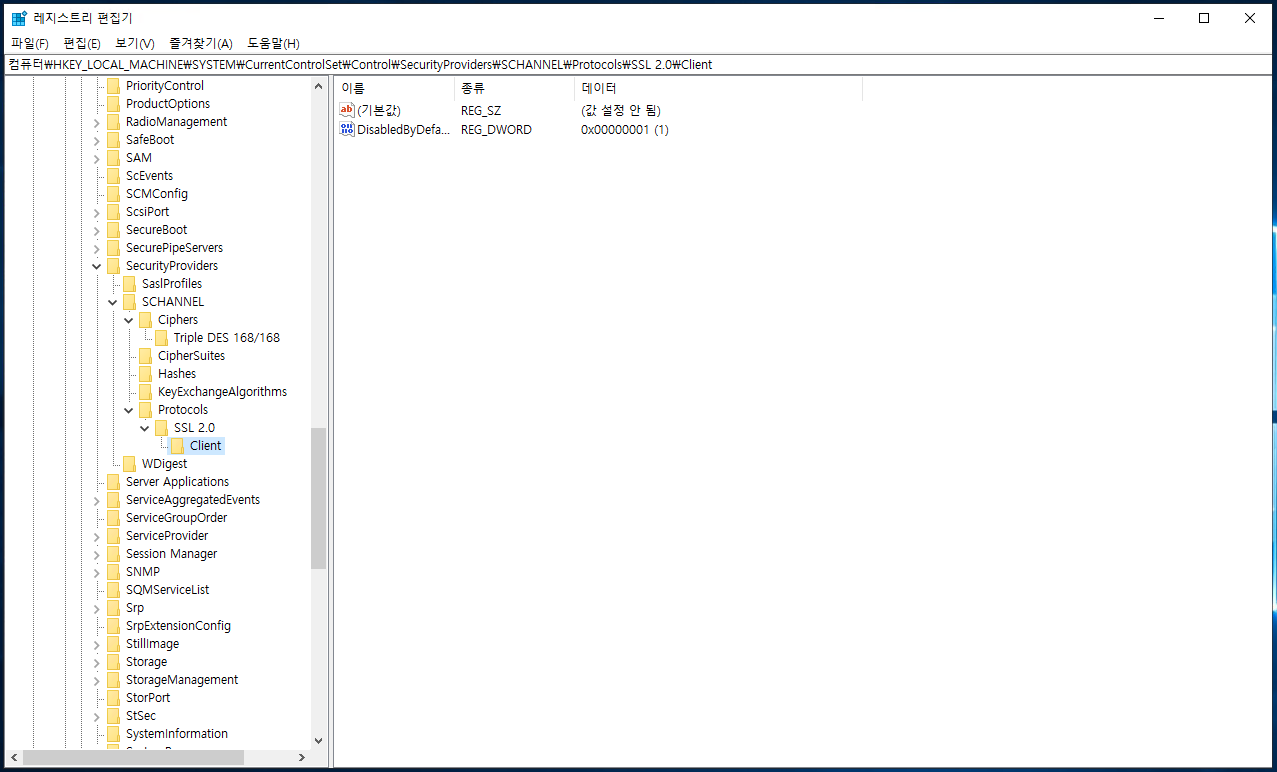1277x772 pixels.
Task: Select the StorPort tree item
Action: (148, 698)
